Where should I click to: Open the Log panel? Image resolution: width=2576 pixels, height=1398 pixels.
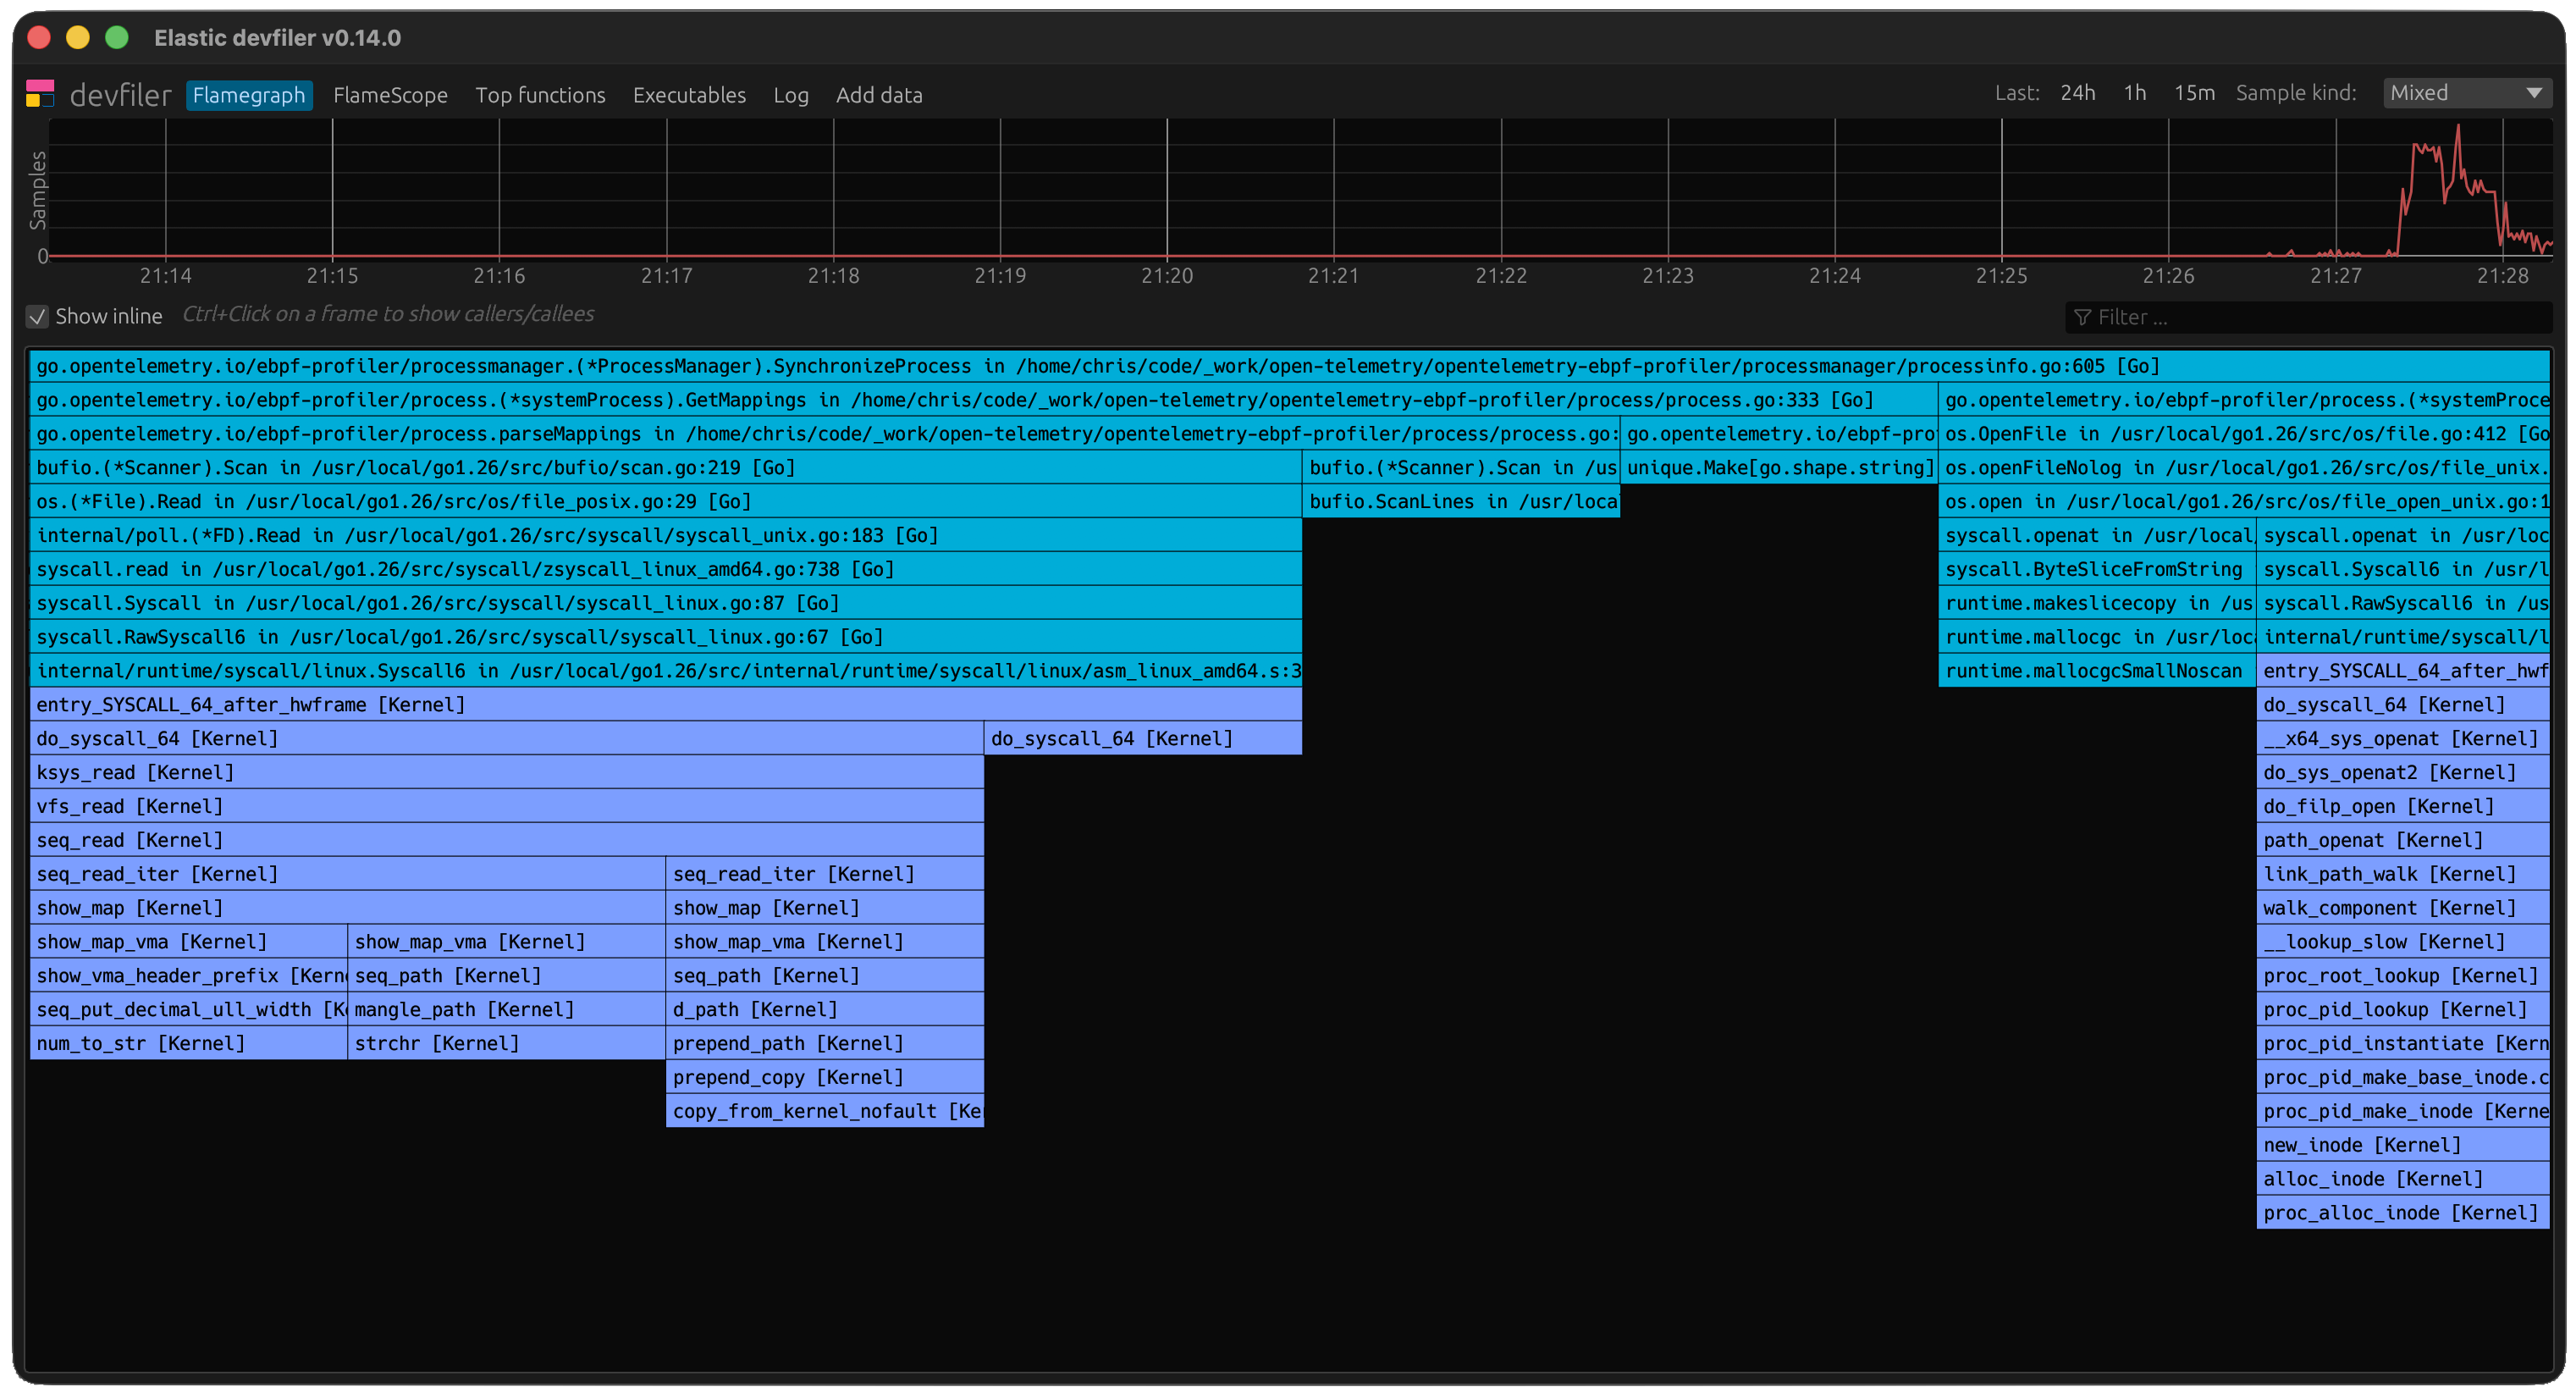[x=791, y=95]
